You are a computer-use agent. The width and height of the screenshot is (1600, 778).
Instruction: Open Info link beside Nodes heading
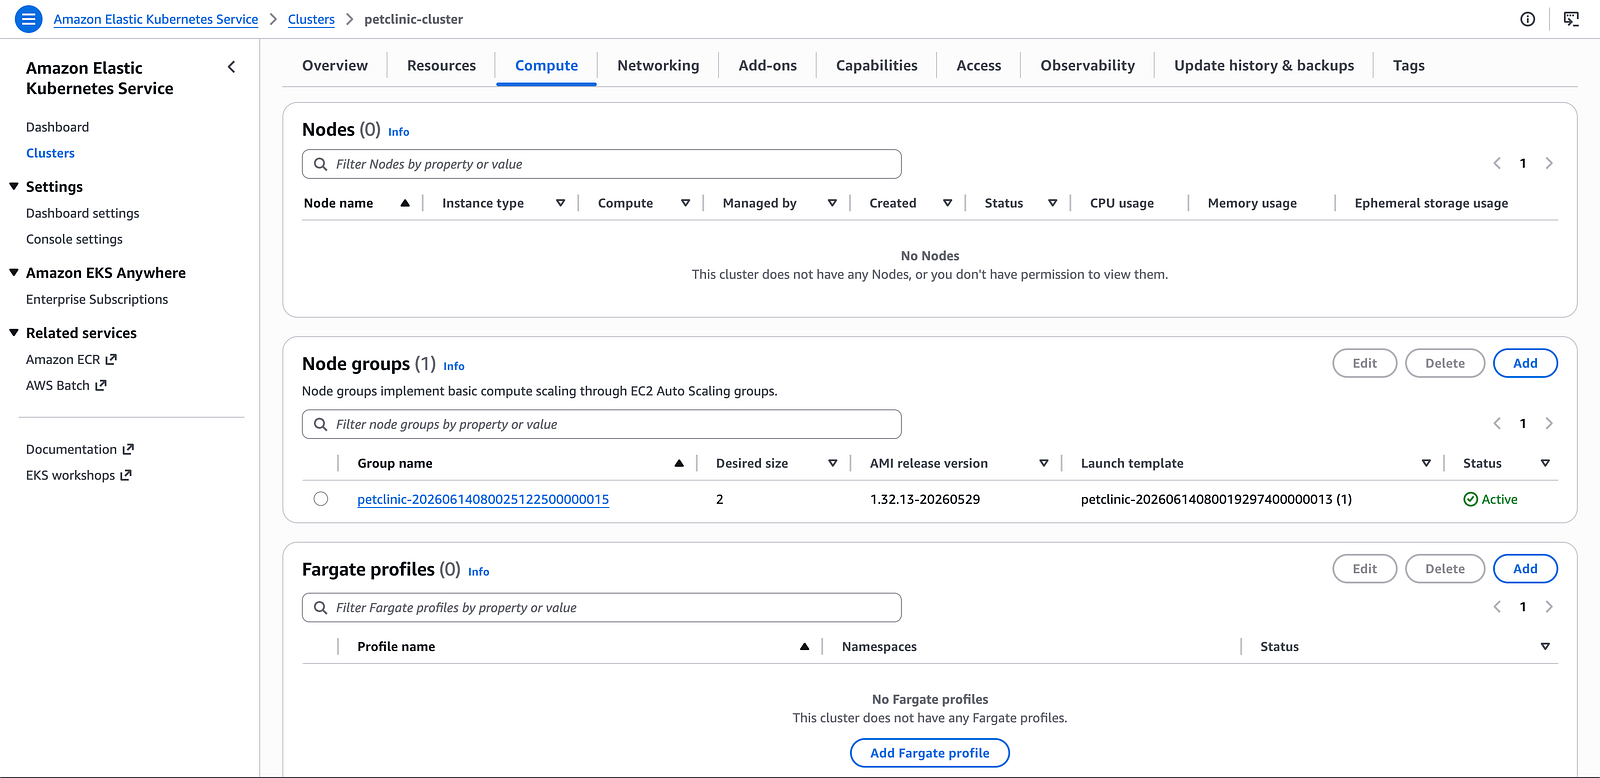(x=399, y=132)
